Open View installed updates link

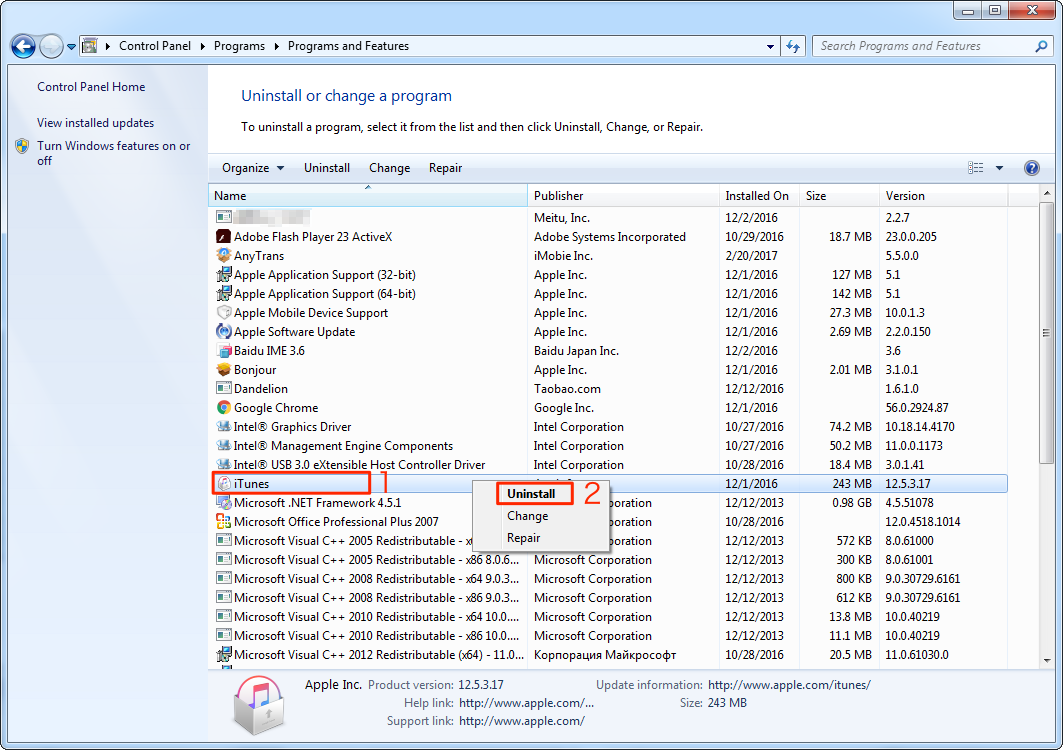(96, 123)
